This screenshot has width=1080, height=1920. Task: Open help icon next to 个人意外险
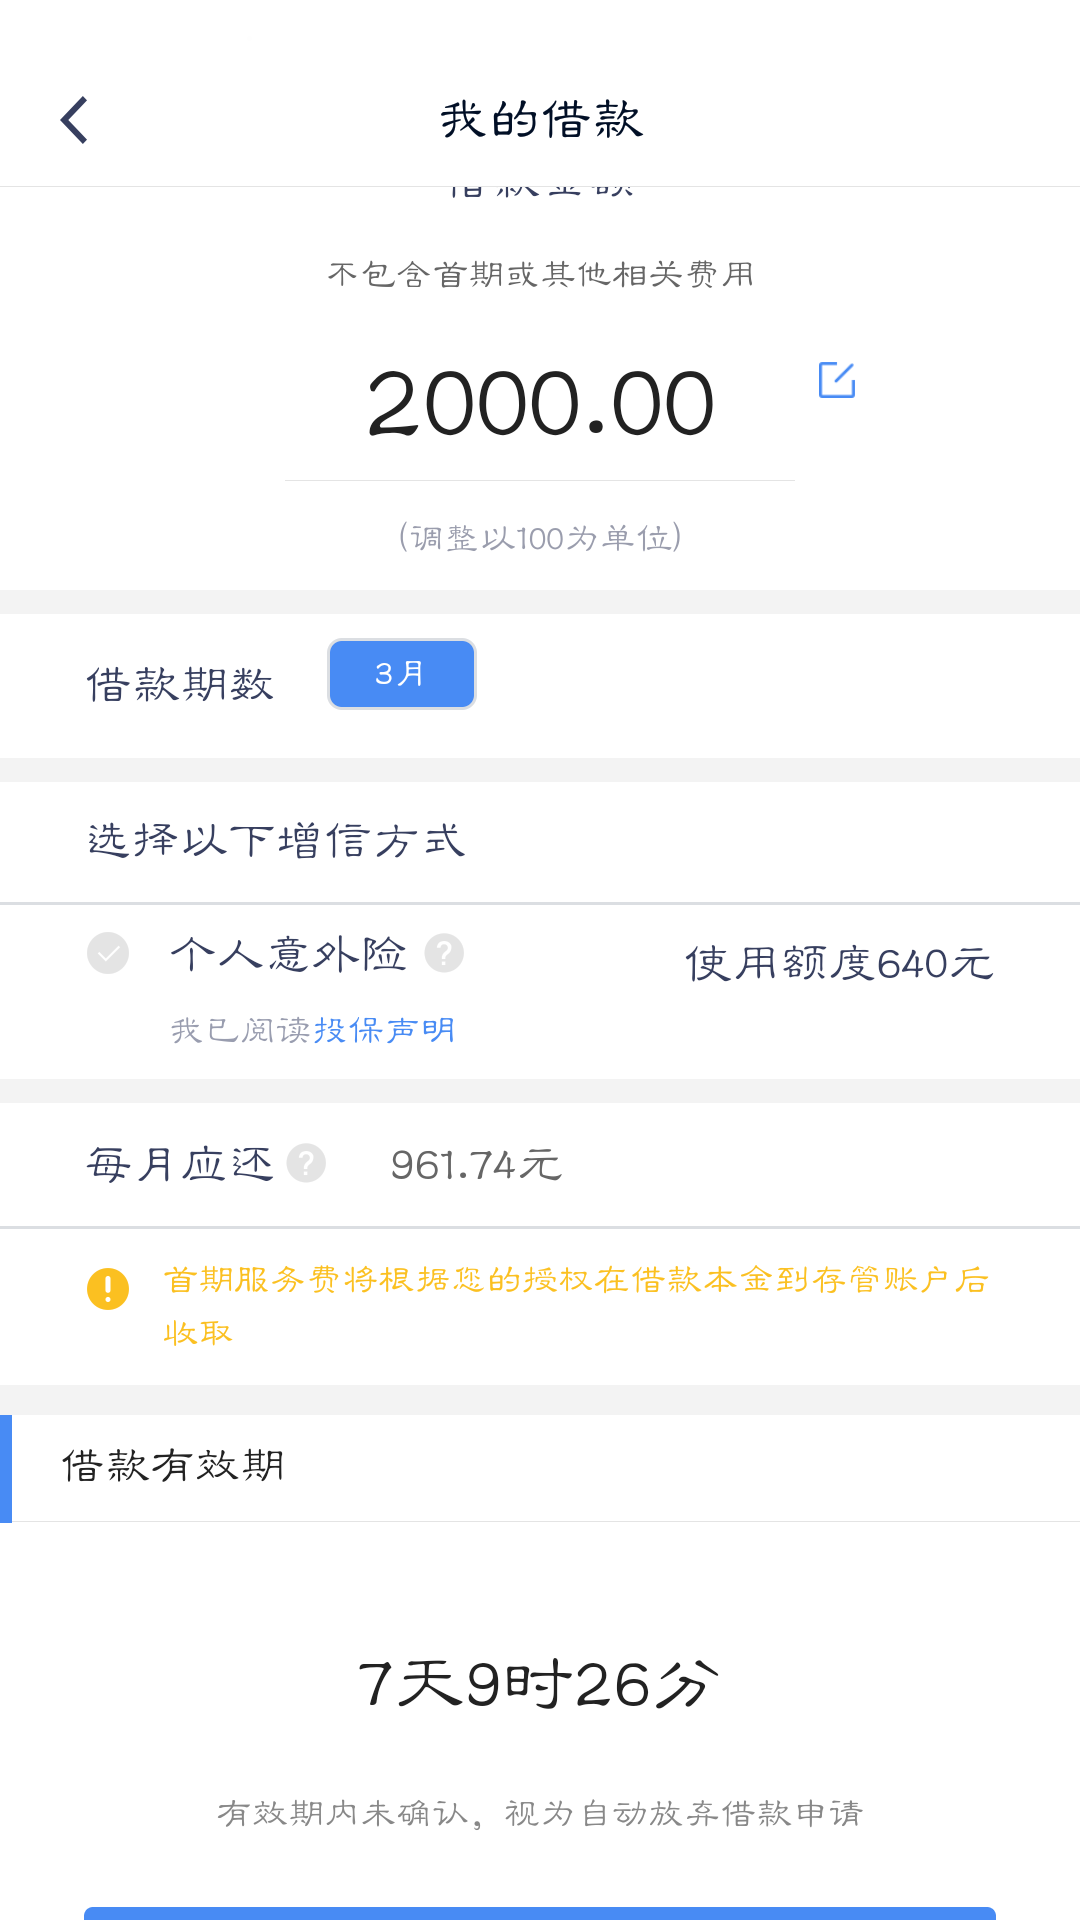[x=444, y=953]
